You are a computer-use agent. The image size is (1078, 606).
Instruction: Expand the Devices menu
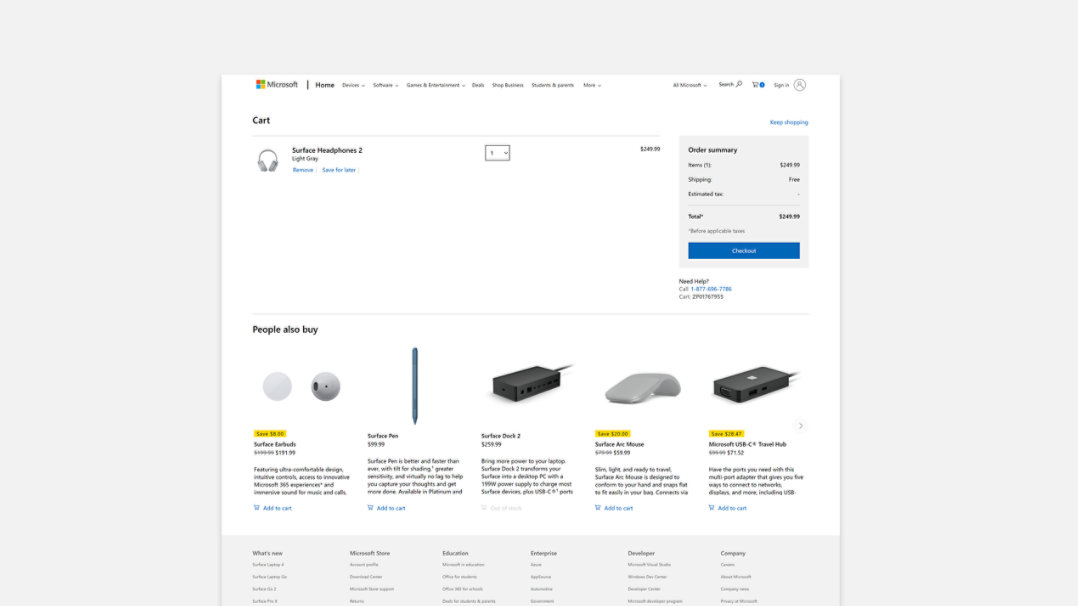(x=353, y=85)
